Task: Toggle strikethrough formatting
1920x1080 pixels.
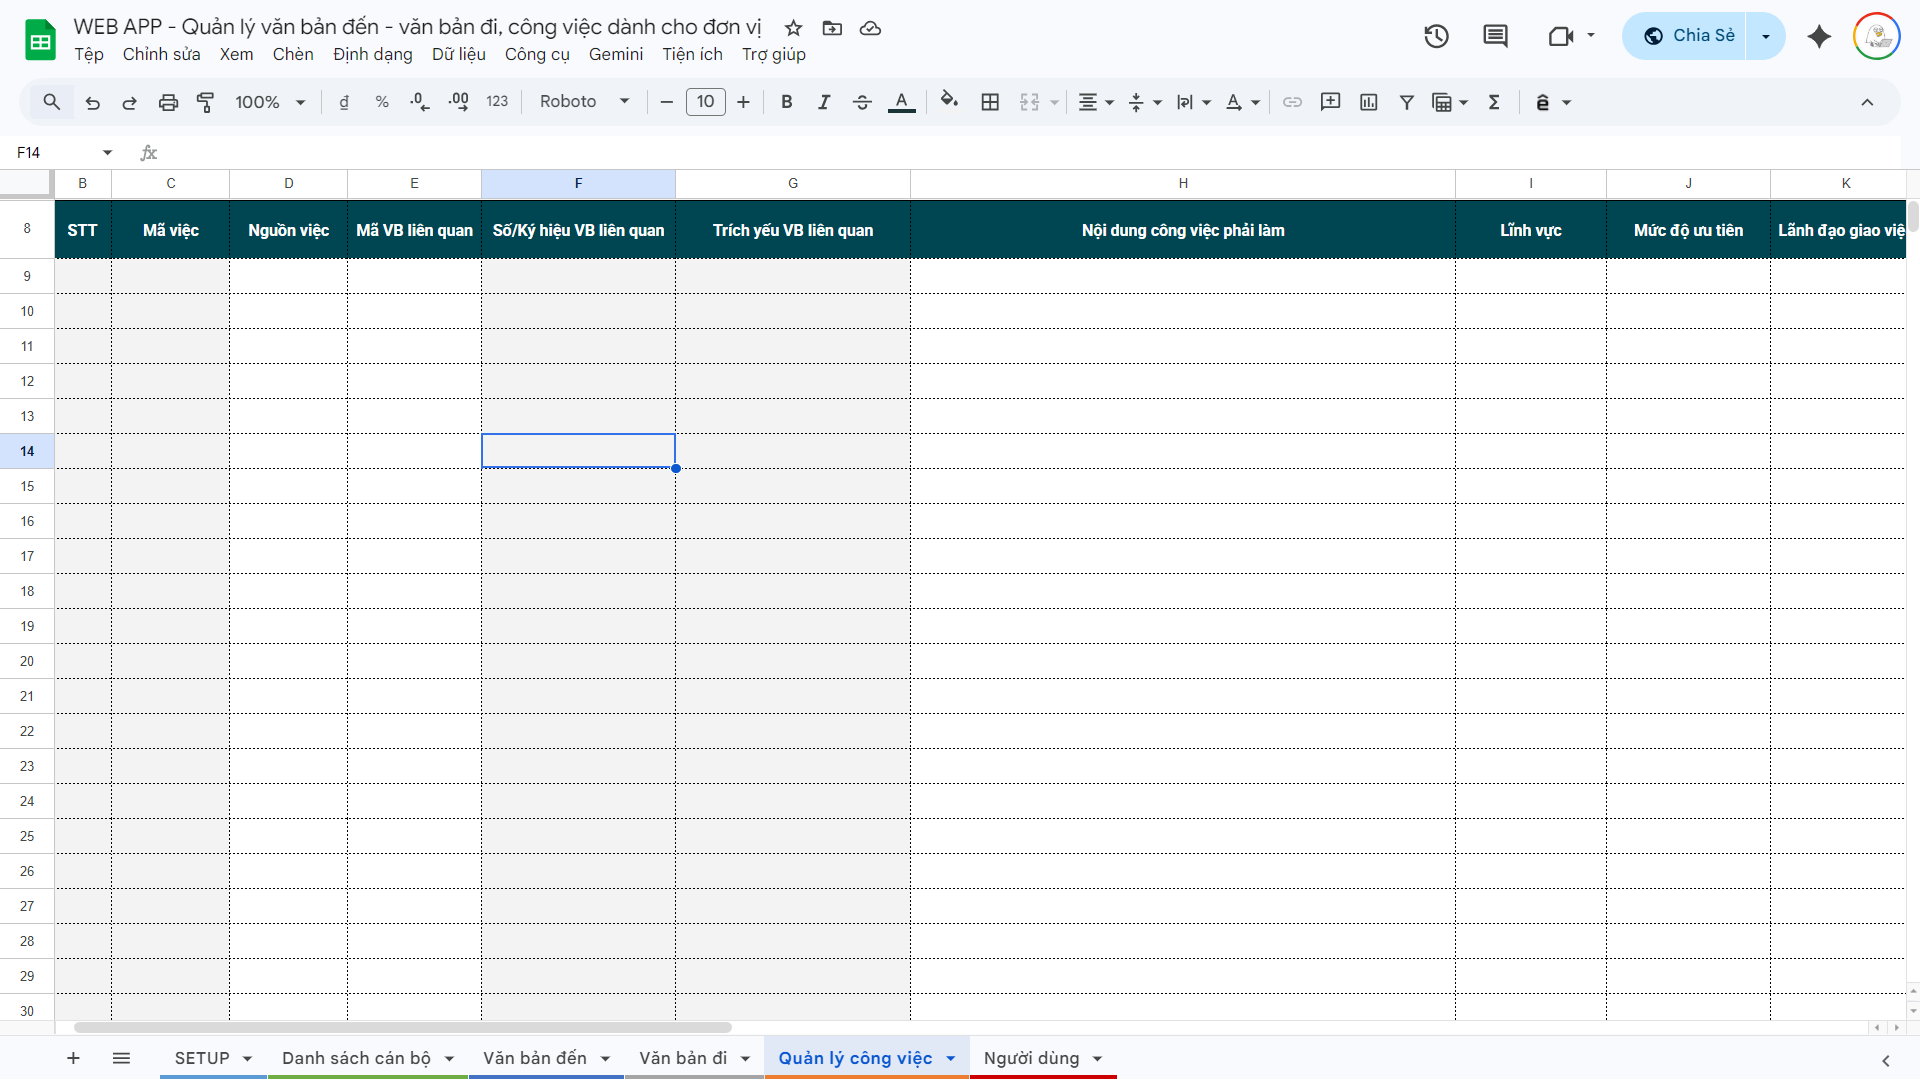Action: (x=862, y=102)
